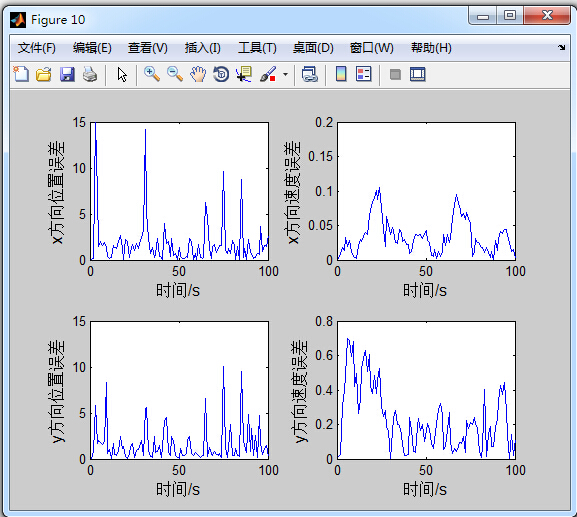This screenshot has height=517, width=577.
Task: Hide plot tools with gray square icon
Action: pos(395,75)
